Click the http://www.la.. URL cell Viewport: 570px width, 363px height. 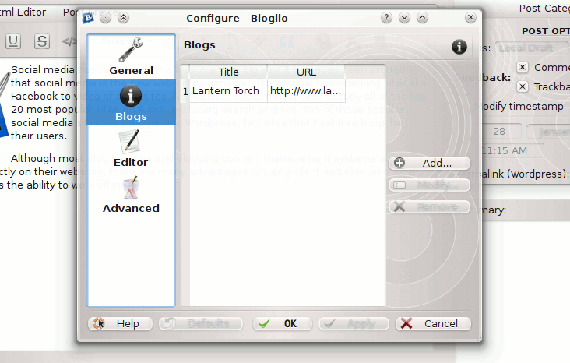click(x=305, y=91)
